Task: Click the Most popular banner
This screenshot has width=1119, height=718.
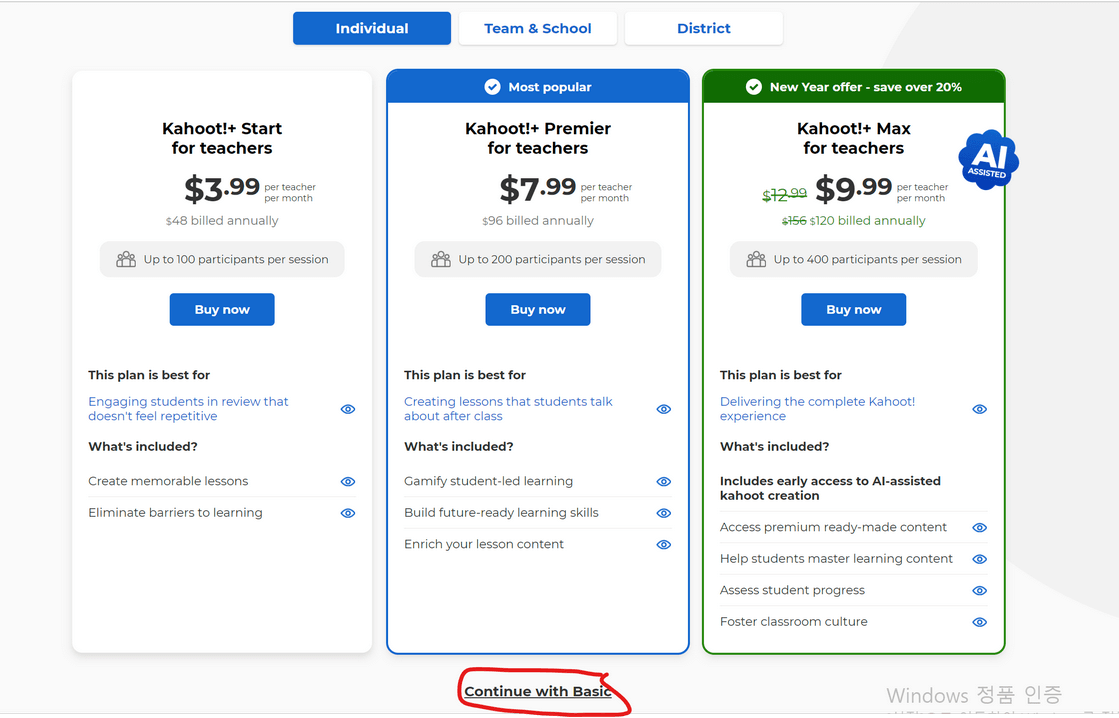Action: tap(538, 87)
